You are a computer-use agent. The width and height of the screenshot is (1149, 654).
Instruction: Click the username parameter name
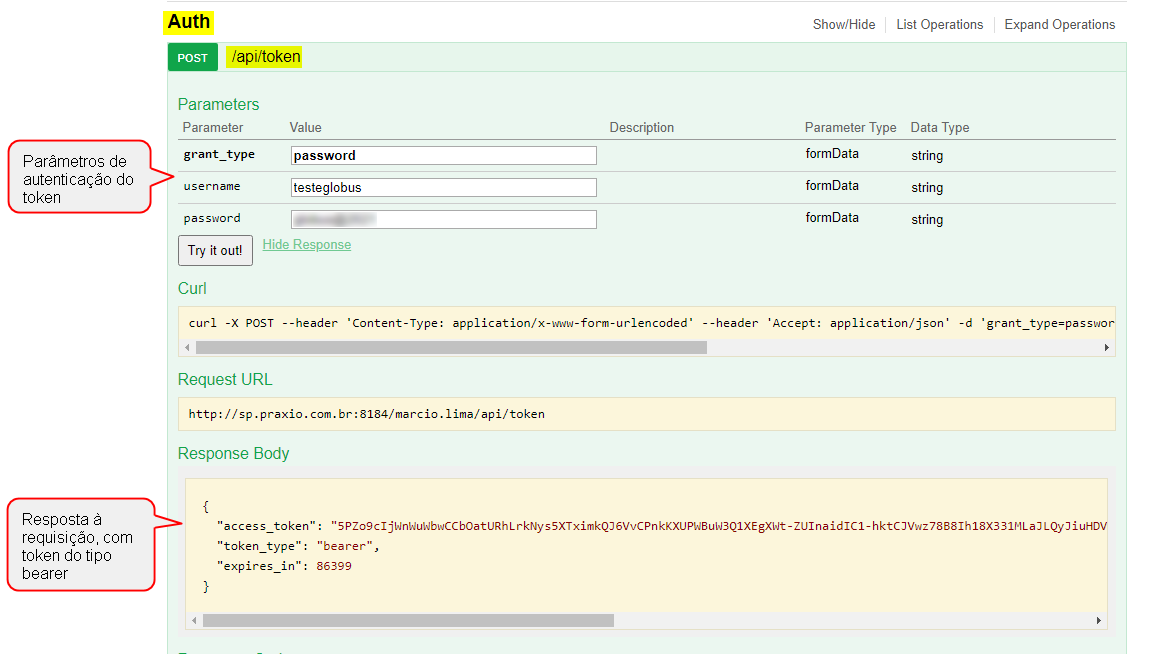click(212, 186)
